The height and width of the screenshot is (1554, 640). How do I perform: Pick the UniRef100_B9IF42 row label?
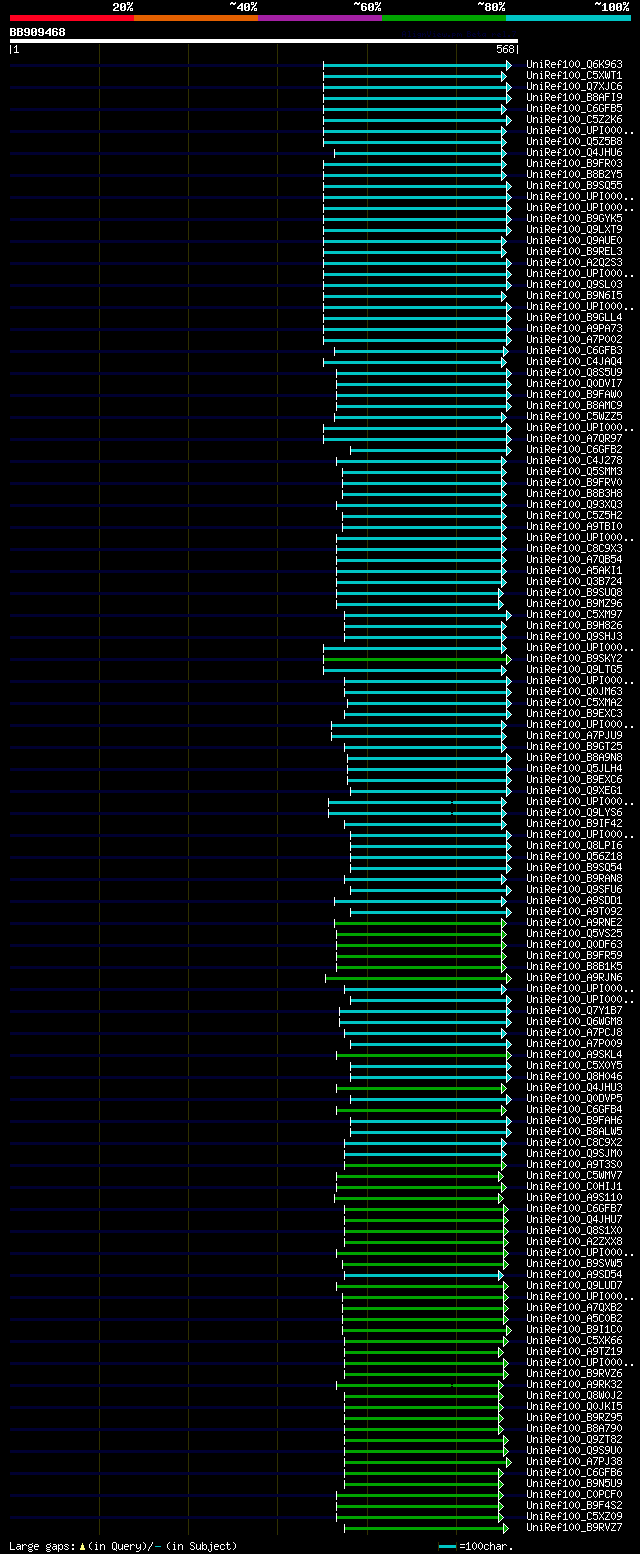coord(574,824)
